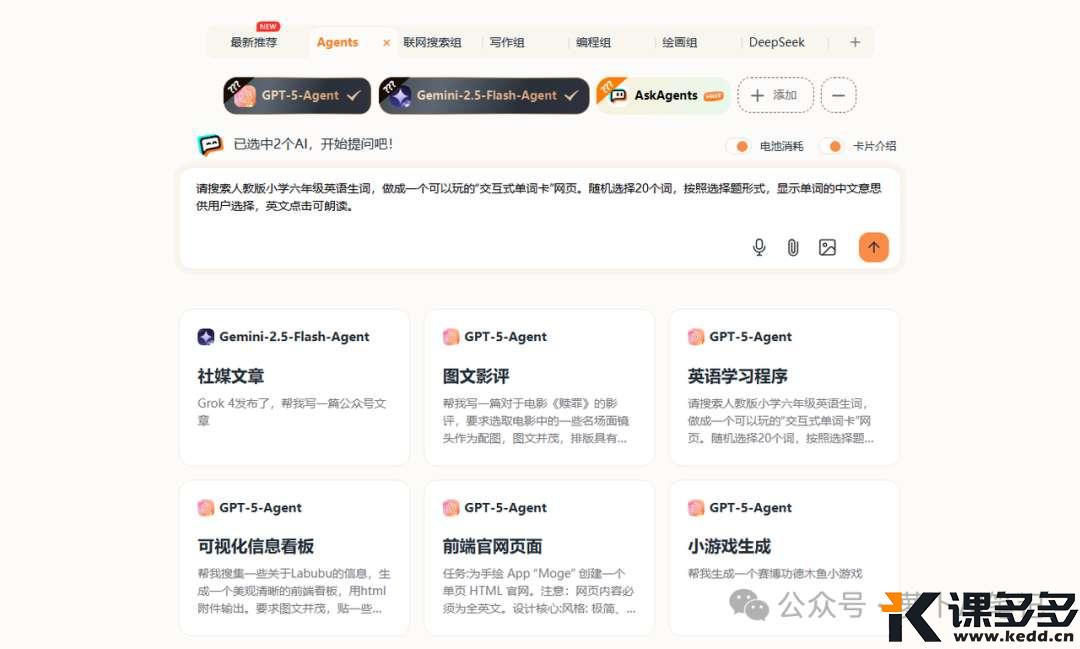Click the minus button to remove an AI
Image resolution: width=1080 pixels, height=649 pixels.
[838, 95]
